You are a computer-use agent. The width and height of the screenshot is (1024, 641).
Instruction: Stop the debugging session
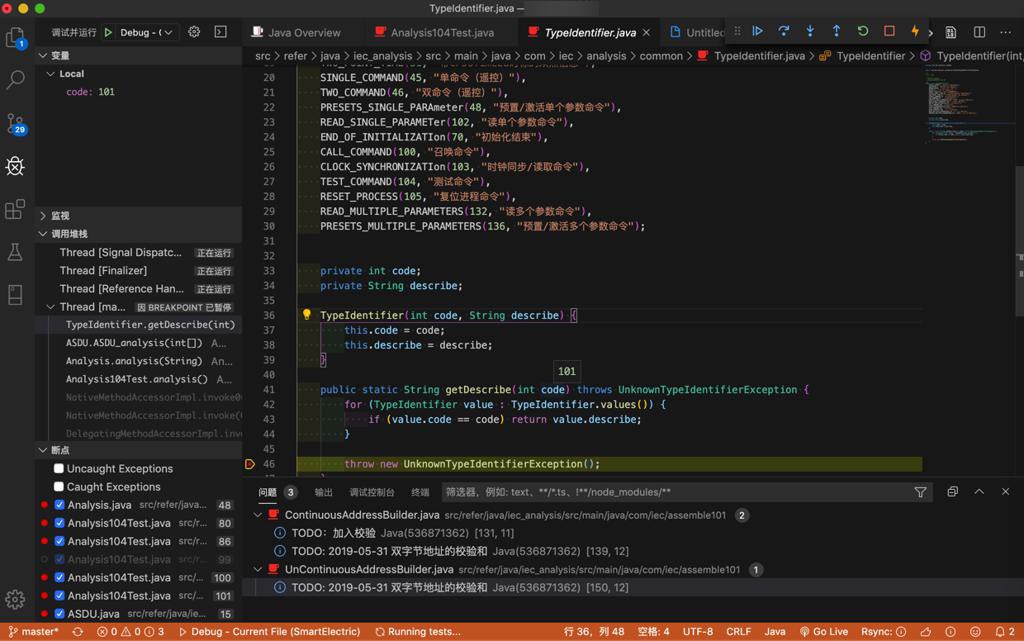click(x=889, y=32)
